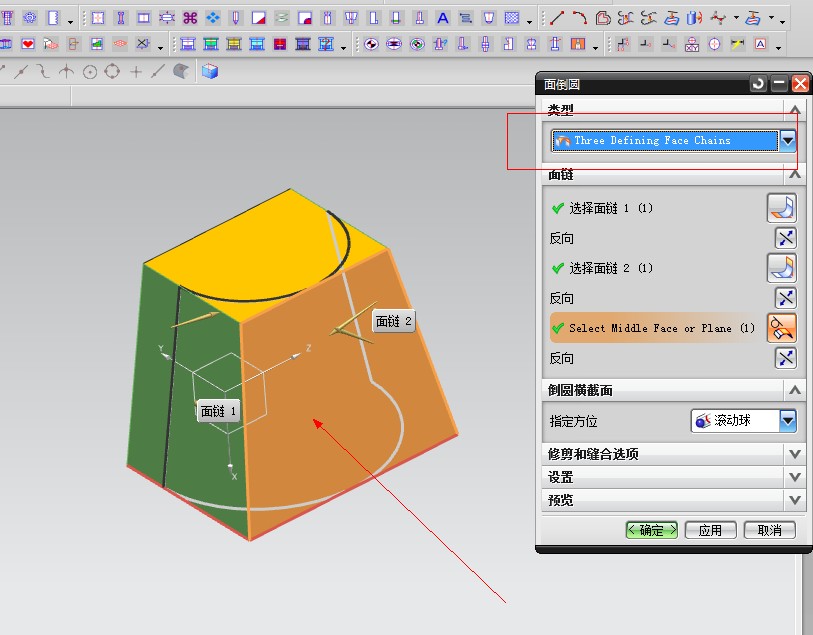The image size is (813, 635).
Task: Collapse the 倒圆横截面 section
Action: [x=794, y=390]
